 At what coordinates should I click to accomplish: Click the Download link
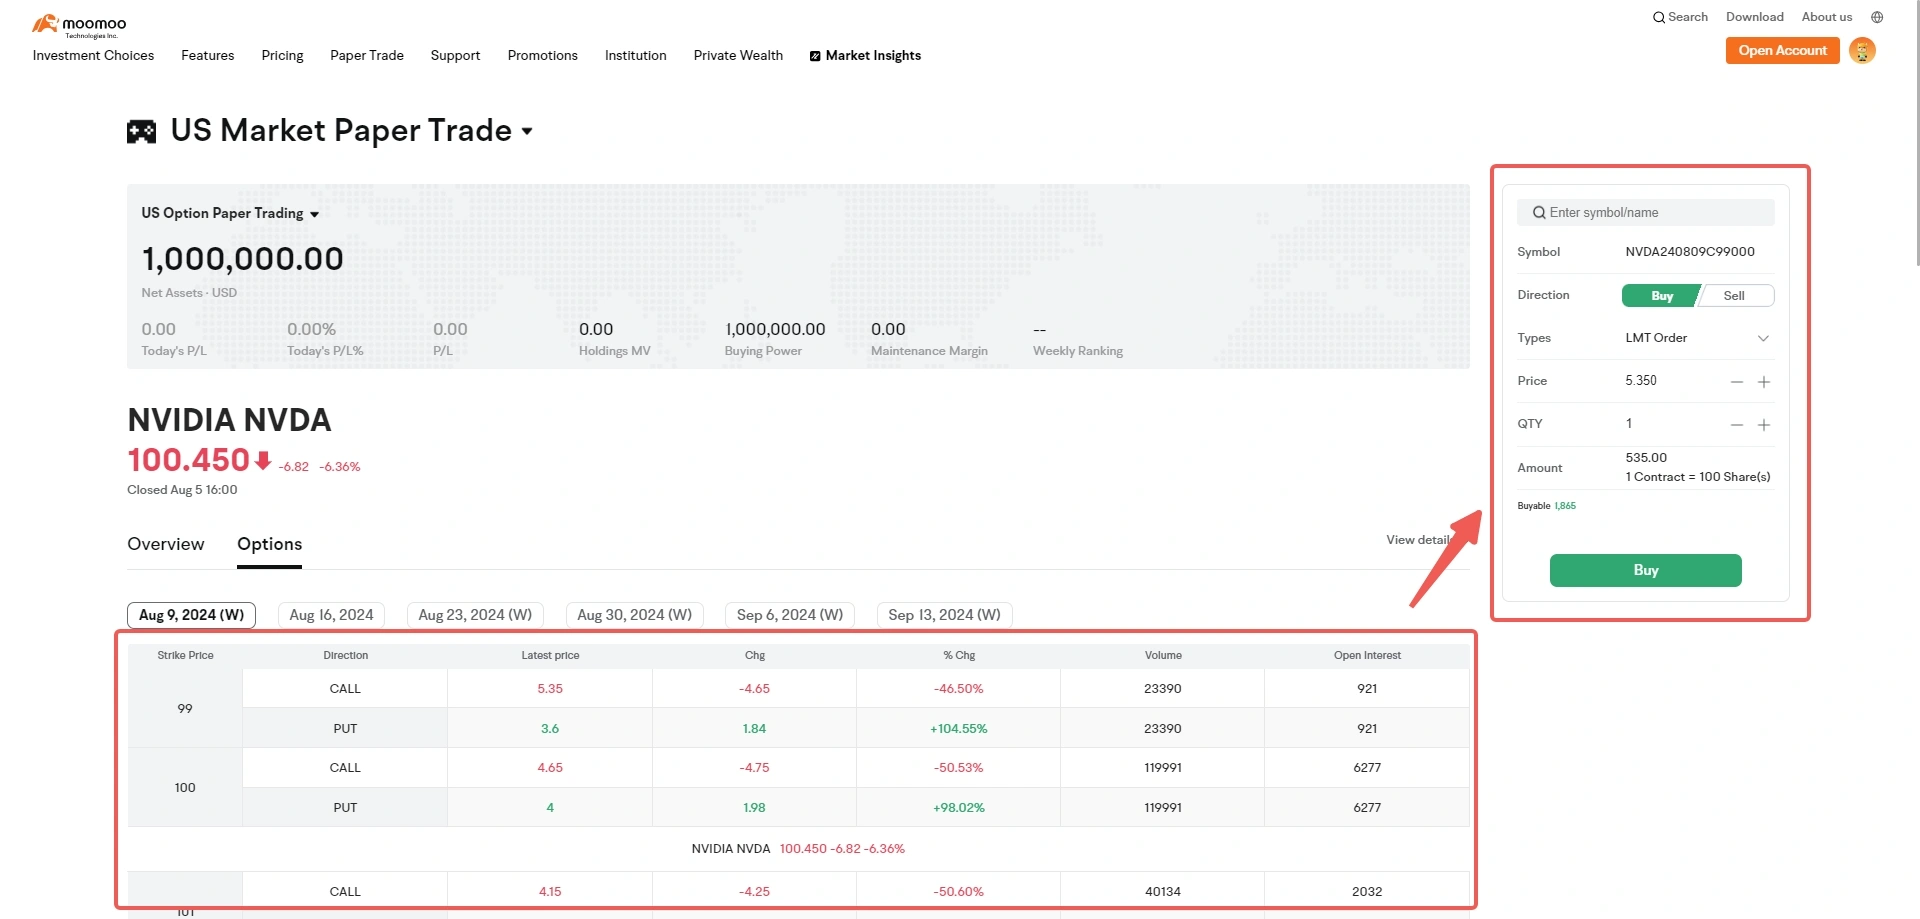[1754, 17]
